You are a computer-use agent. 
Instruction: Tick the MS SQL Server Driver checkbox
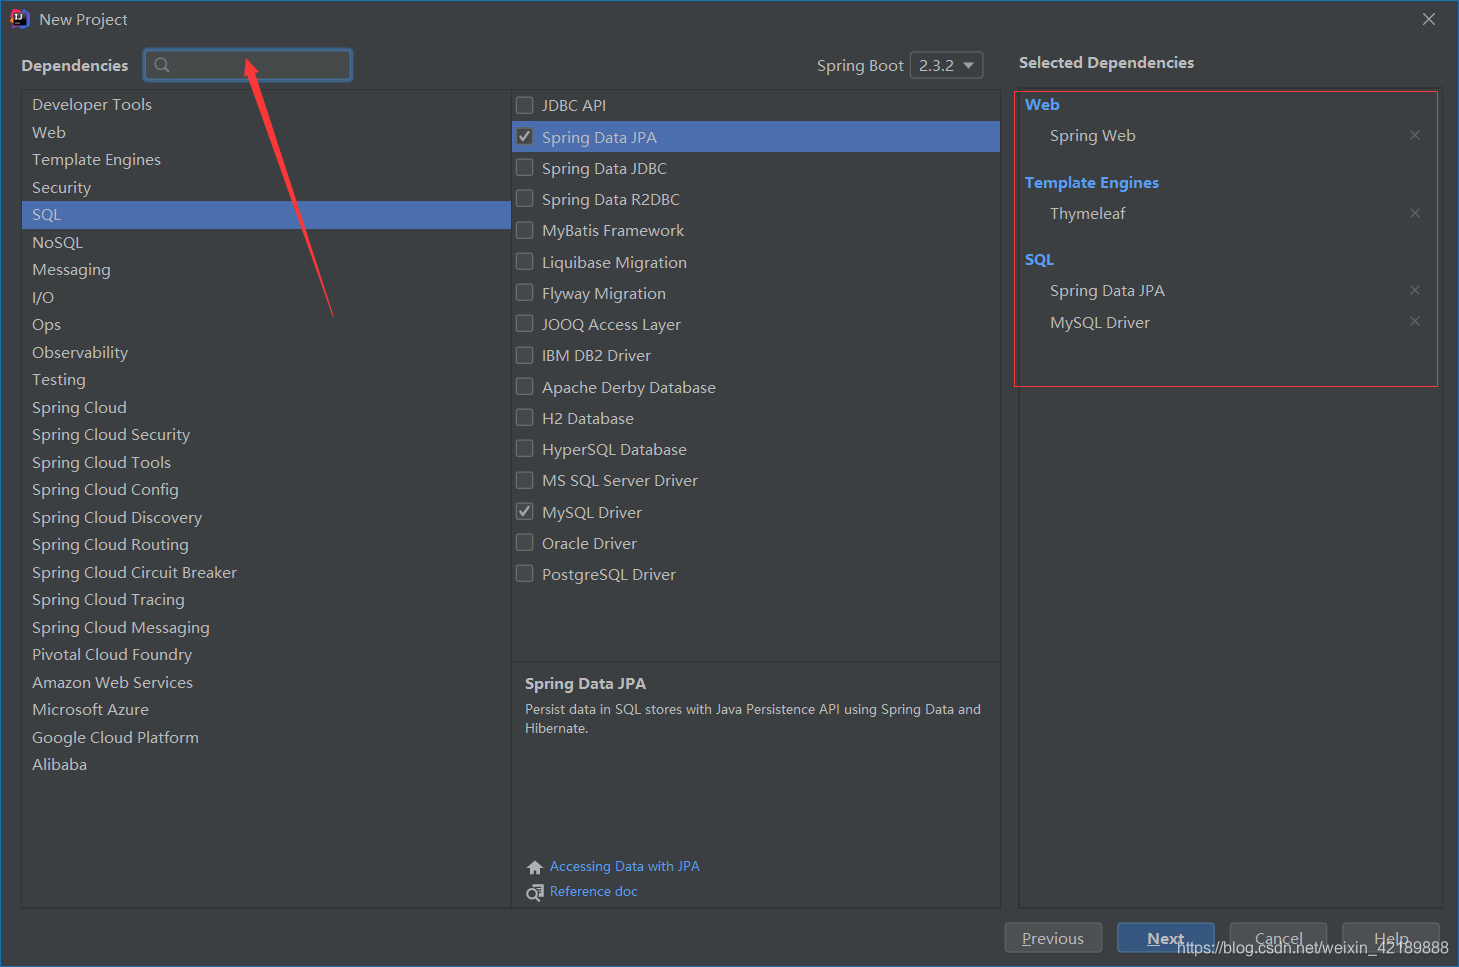point(524,480)
